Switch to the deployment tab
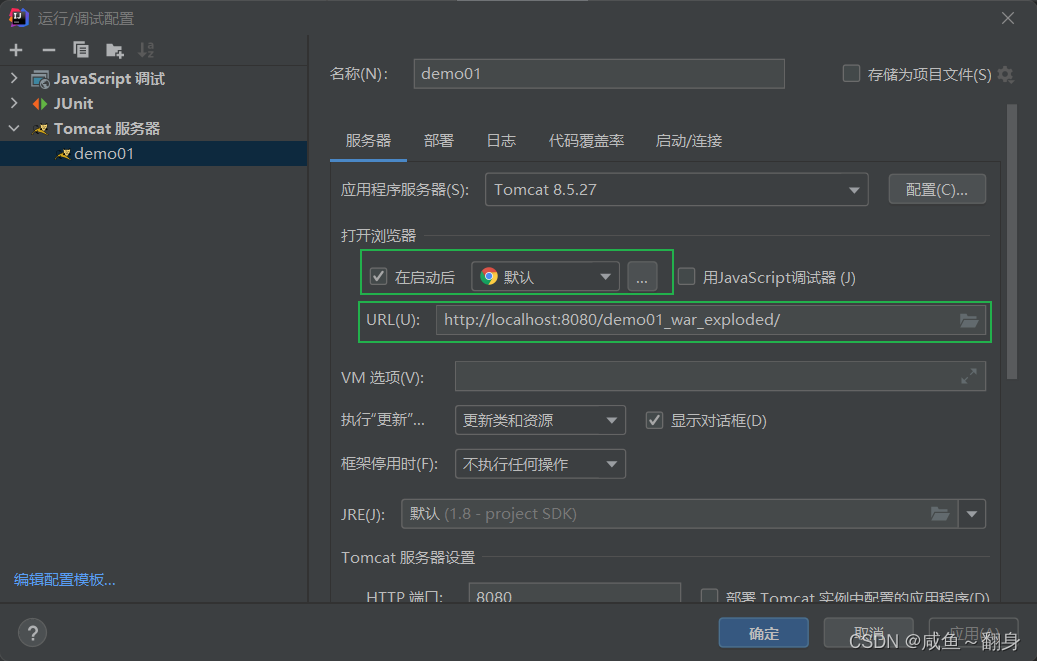1037x661 pixels. pyautogui.click(x=439, y=141)
